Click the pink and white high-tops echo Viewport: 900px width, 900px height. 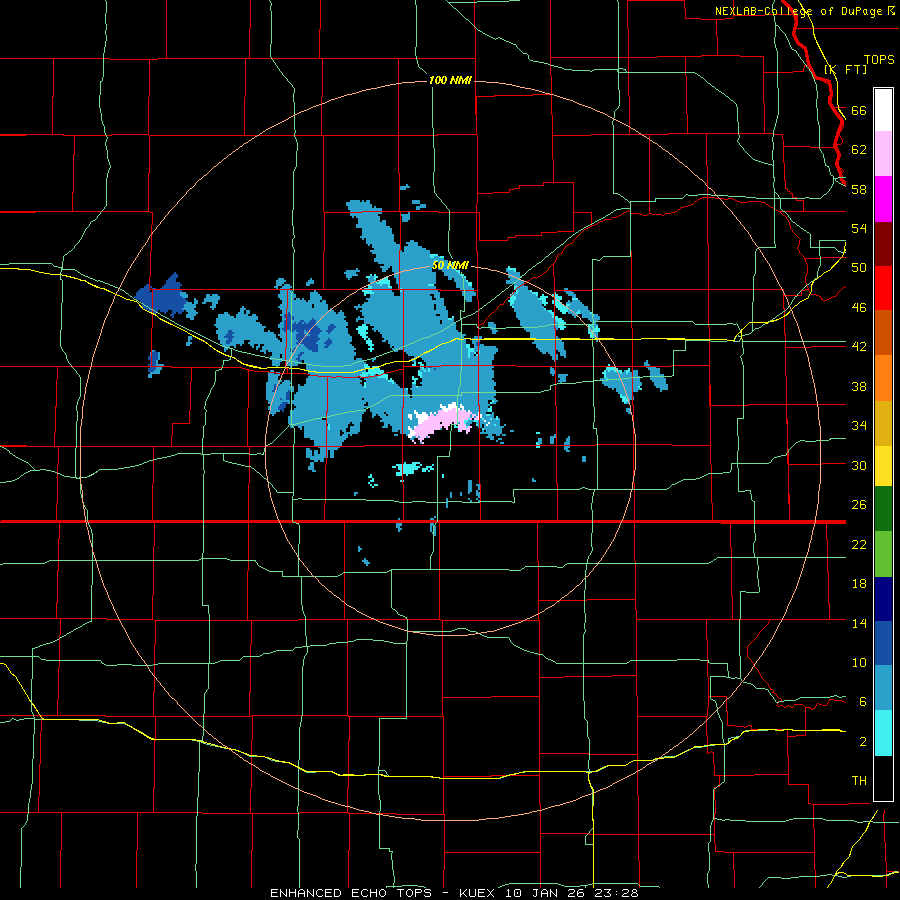click(x=443, y=422)
